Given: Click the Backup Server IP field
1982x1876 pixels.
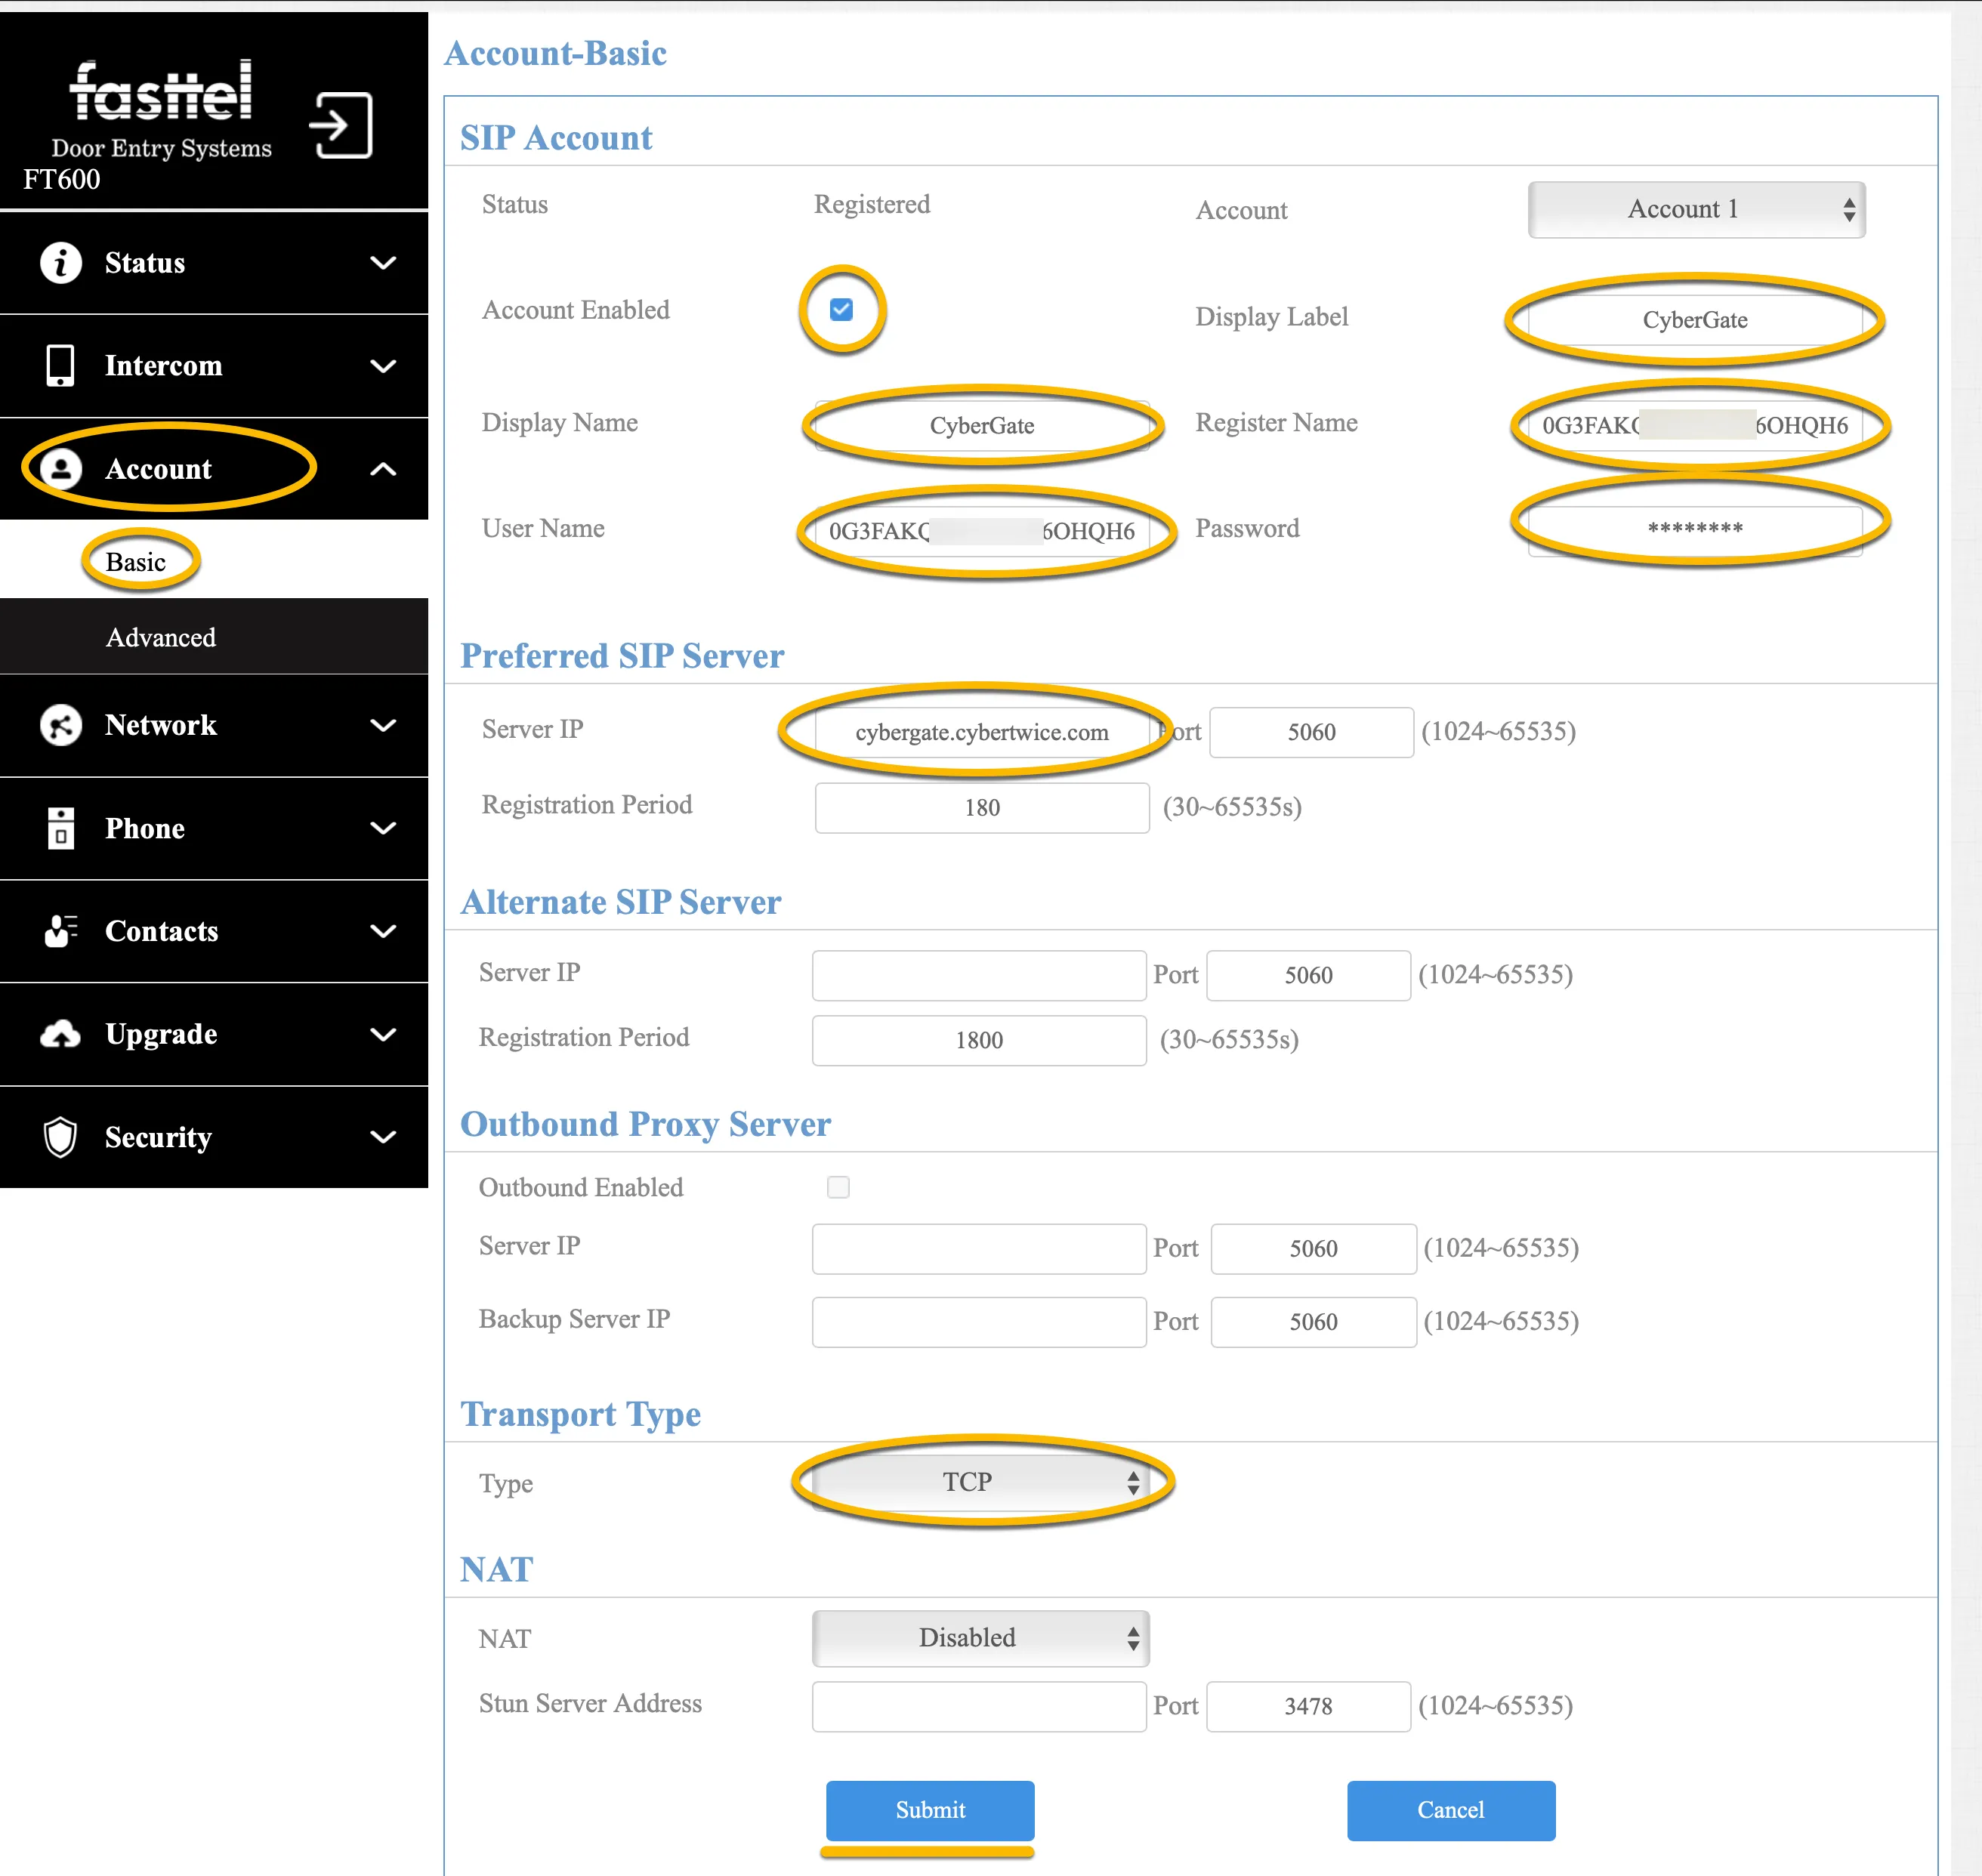Looking at the screenshot, I should click(979, 1322).
